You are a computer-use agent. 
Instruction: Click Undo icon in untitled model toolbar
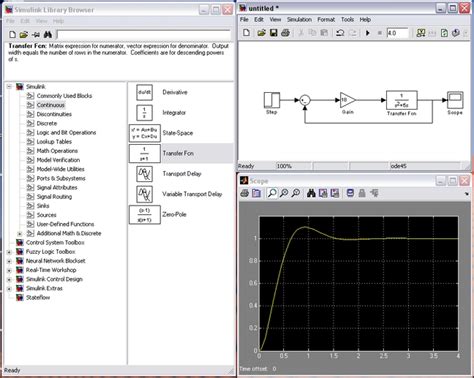pos(340,33)
